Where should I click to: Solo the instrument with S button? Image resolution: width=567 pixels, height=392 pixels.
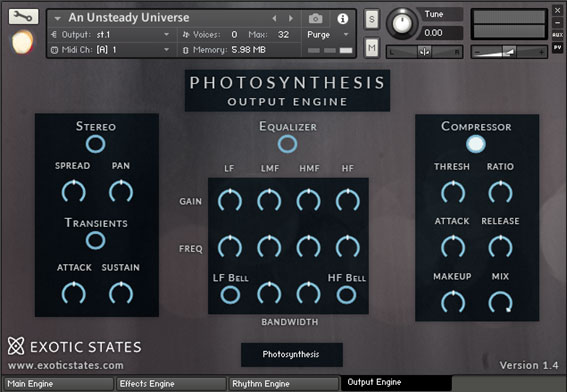(372, 19)
